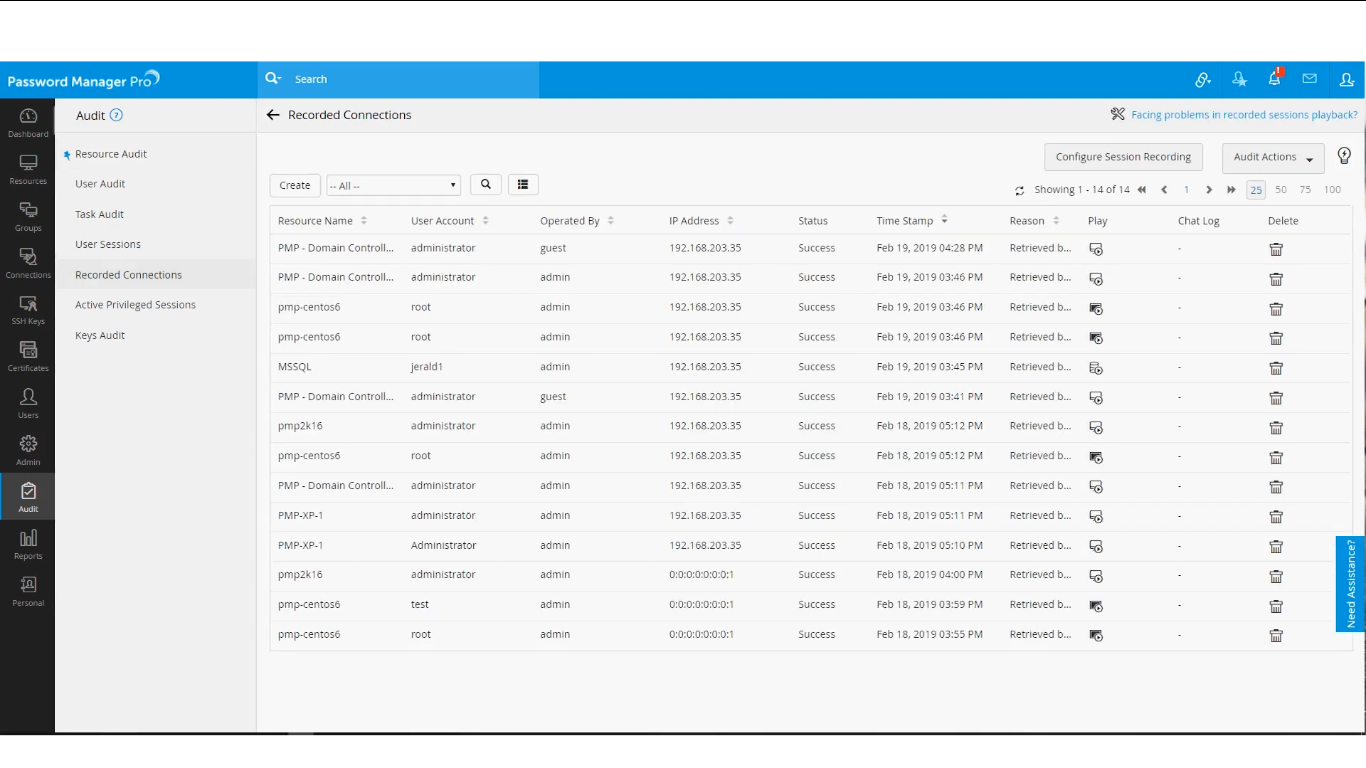Screen dimensions: 1366x768
Task: Go to SSH Keys section
Action: click(28, 309)
